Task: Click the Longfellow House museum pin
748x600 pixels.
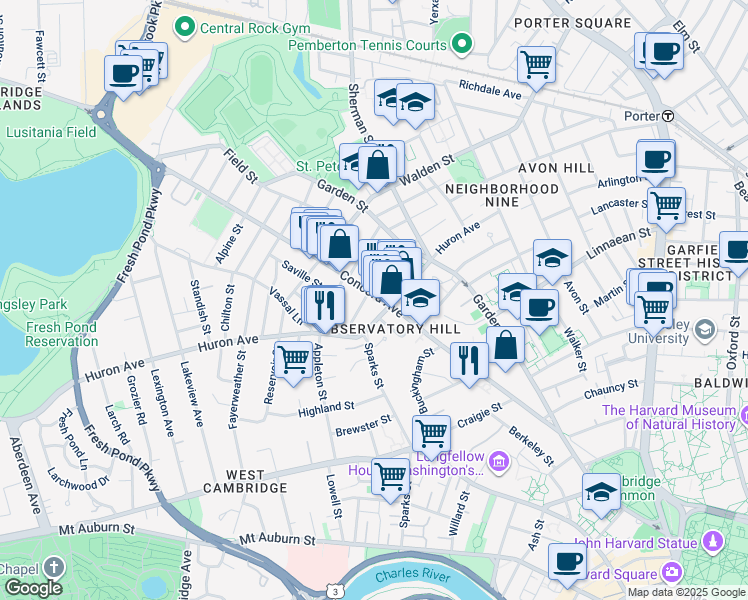Action: [x=499, y=460]
